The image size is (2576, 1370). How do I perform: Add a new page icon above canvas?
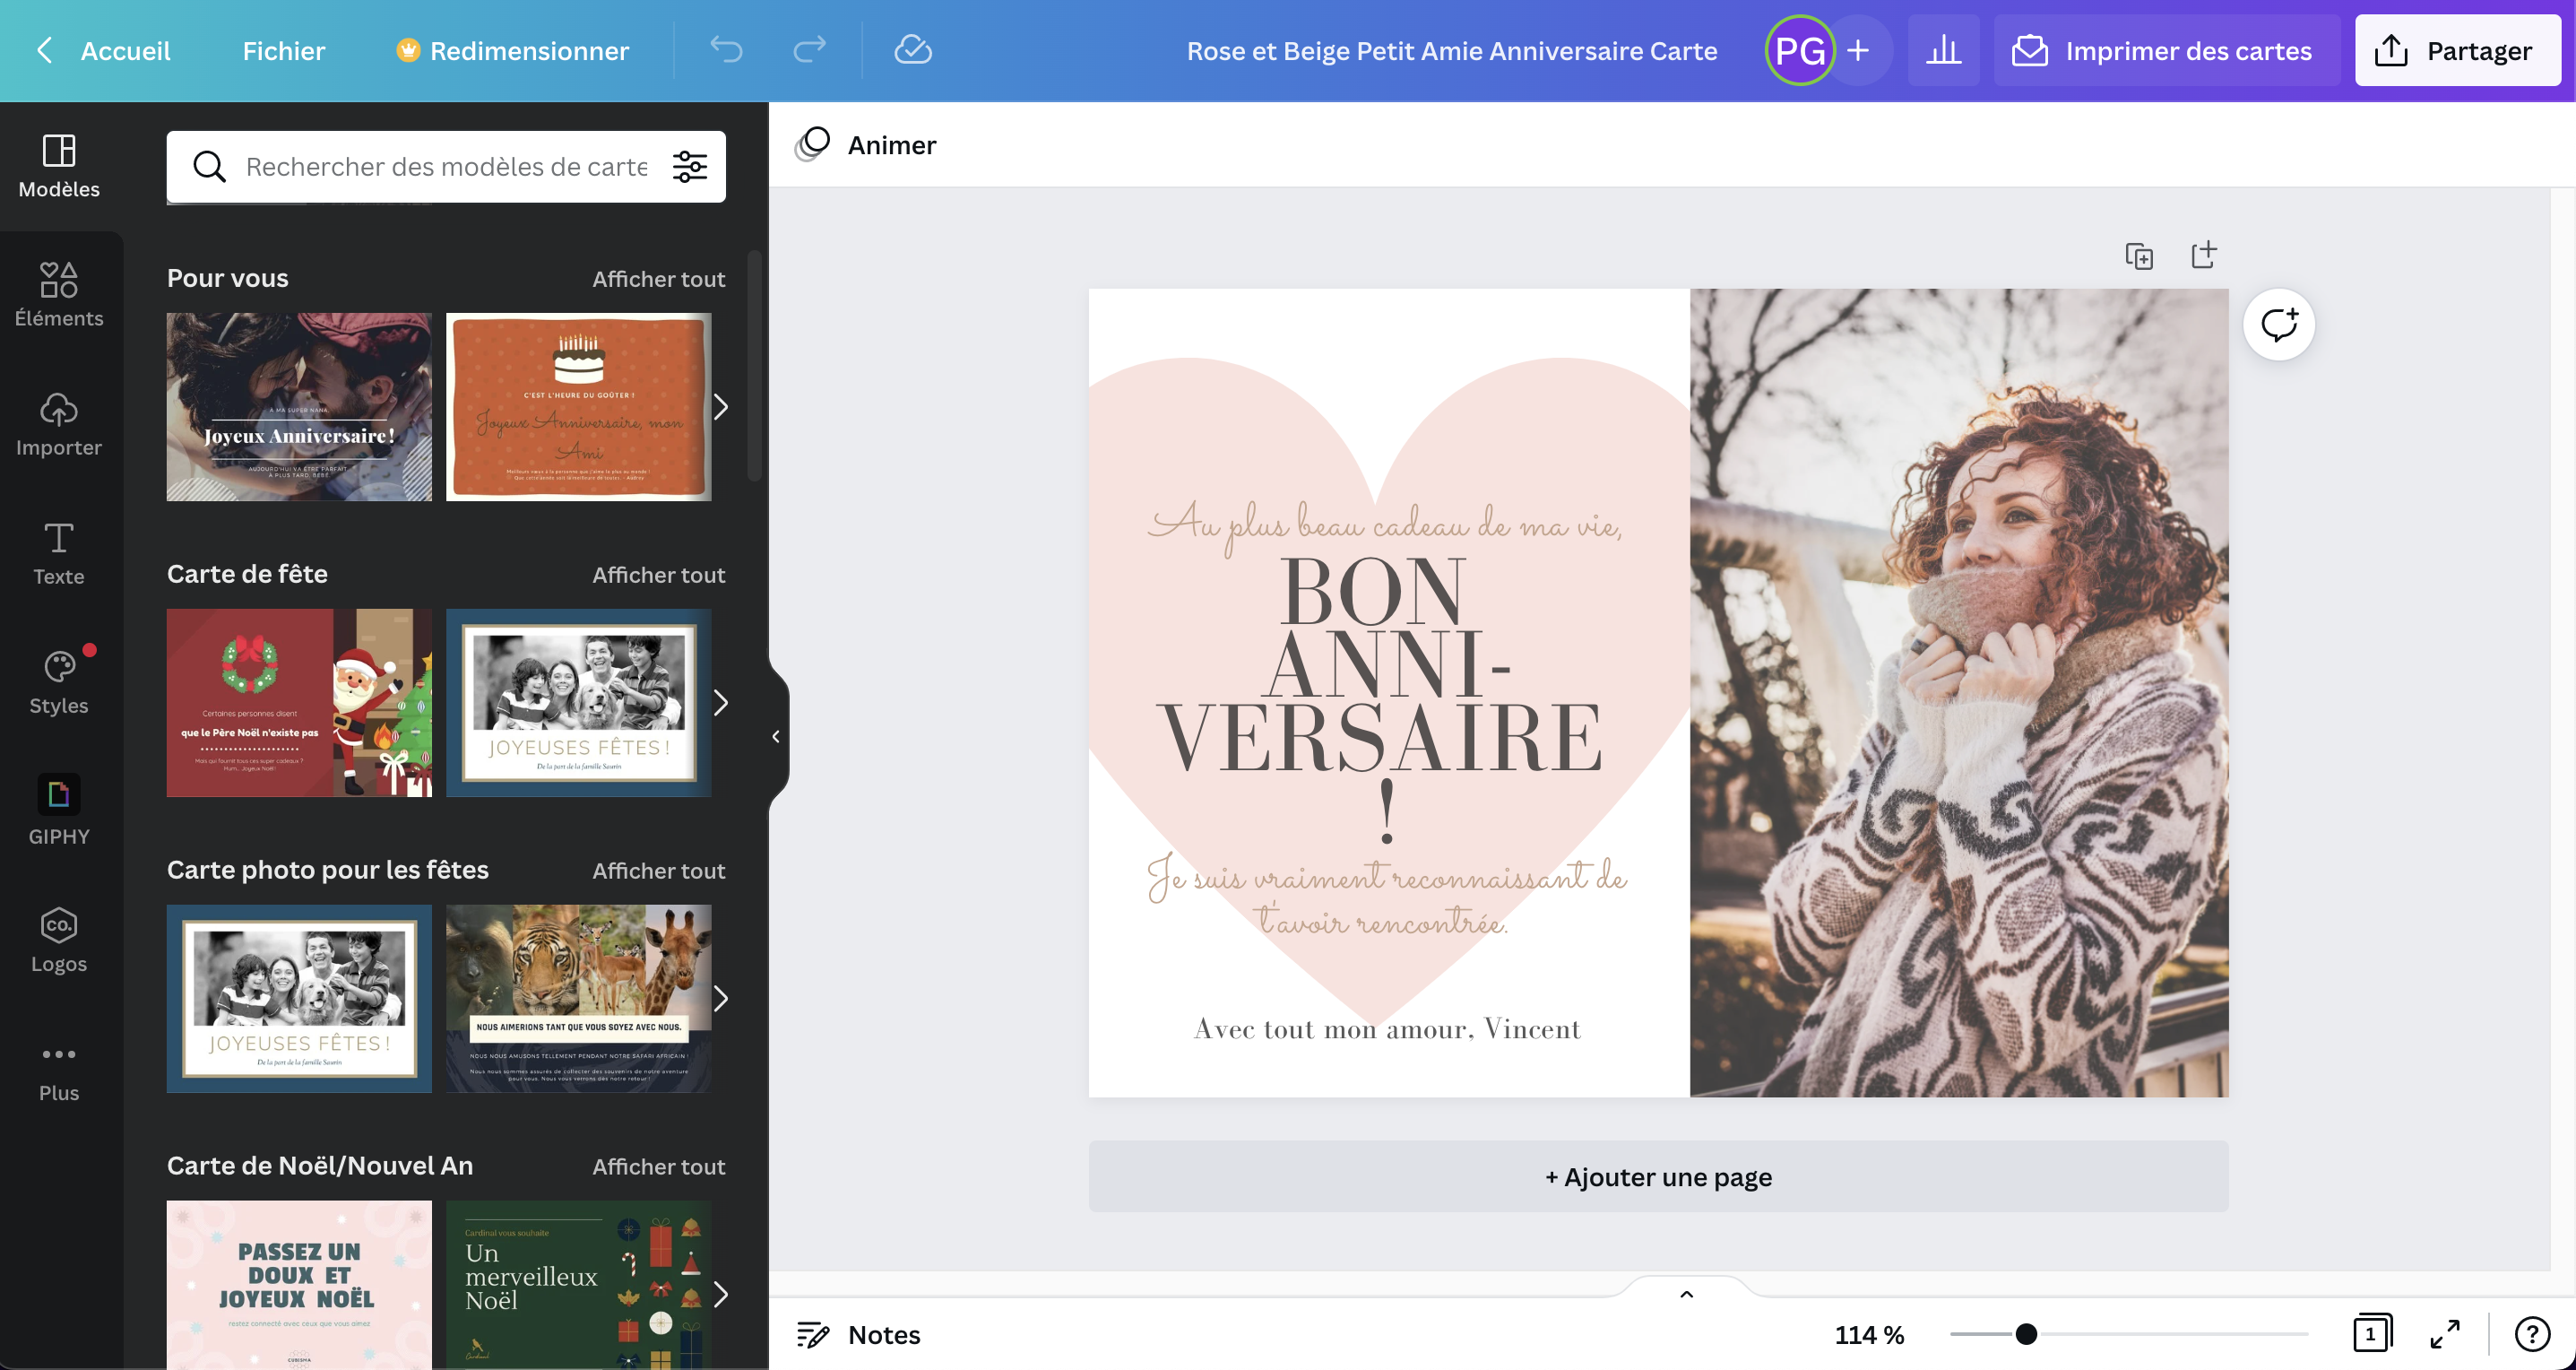(x=2204, y=255)
